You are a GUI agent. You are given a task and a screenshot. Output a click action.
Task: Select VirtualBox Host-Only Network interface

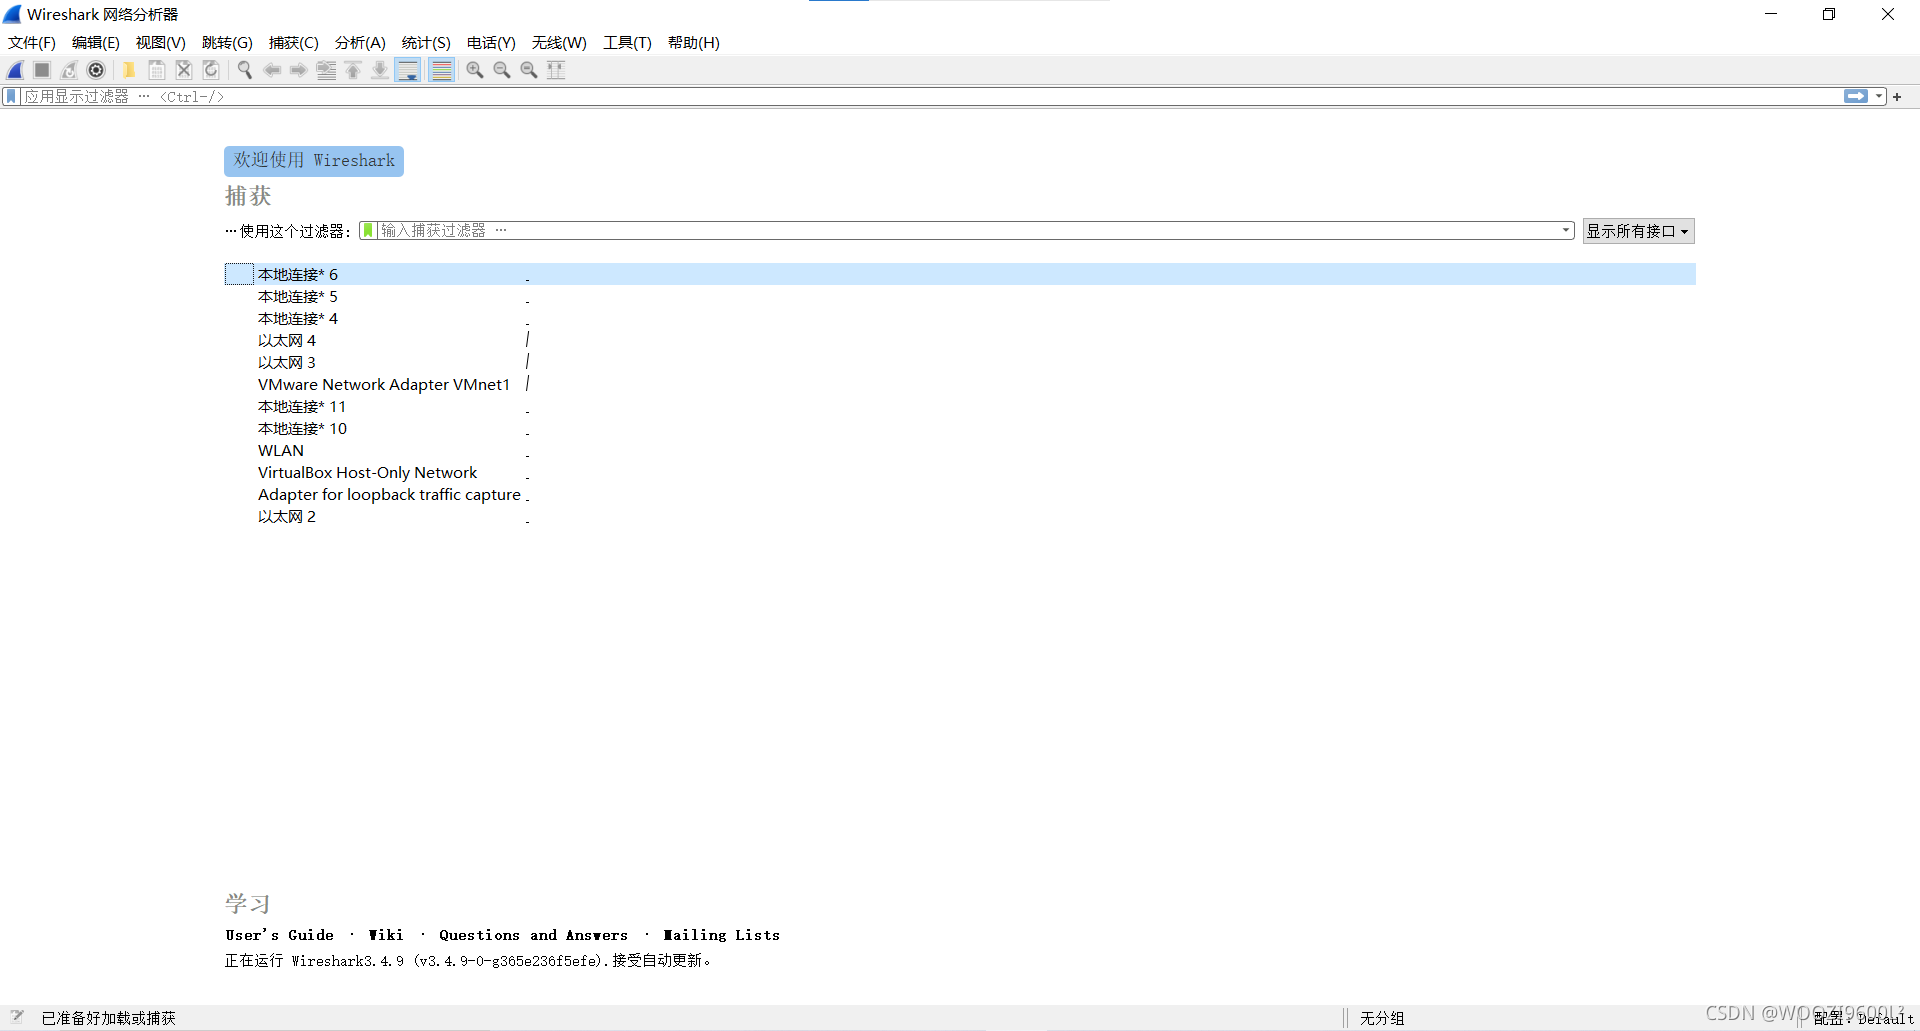coord(960,472)
